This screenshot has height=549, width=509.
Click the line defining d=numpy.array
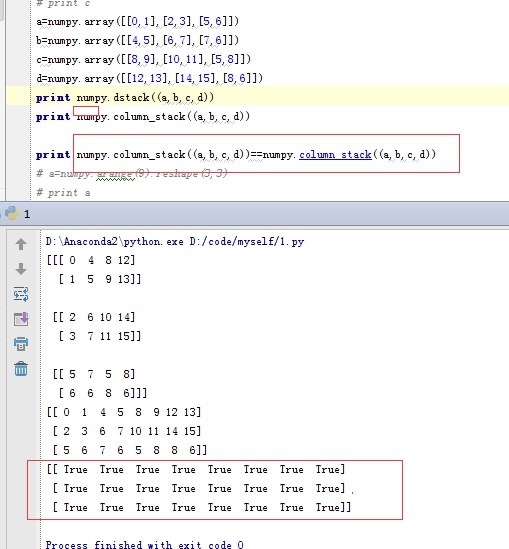[x=149, y=78]
